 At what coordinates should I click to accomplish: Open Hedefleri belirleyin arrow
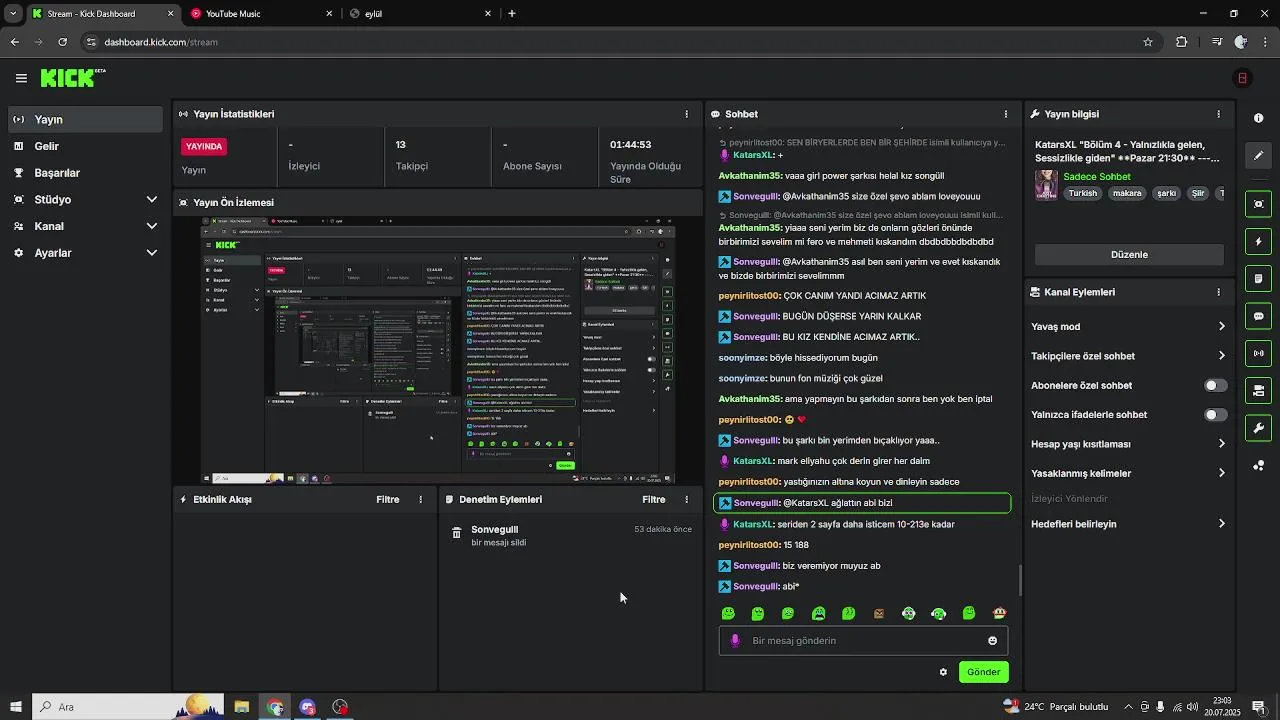[x=1221, y=524]
